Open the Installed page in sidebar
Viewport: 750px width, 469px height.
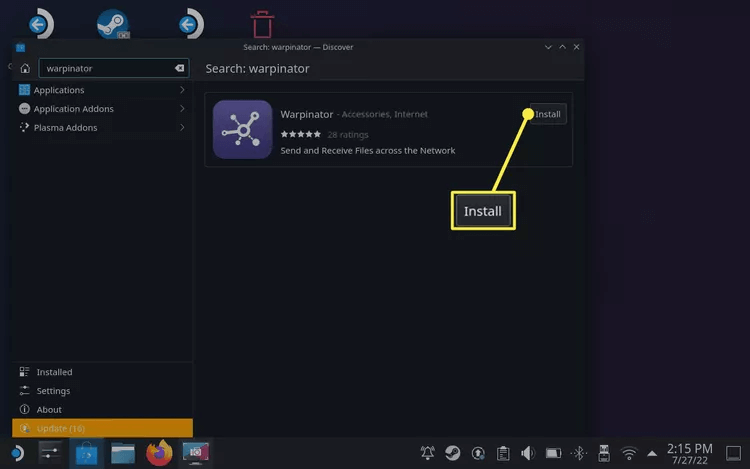click(54, 372)
